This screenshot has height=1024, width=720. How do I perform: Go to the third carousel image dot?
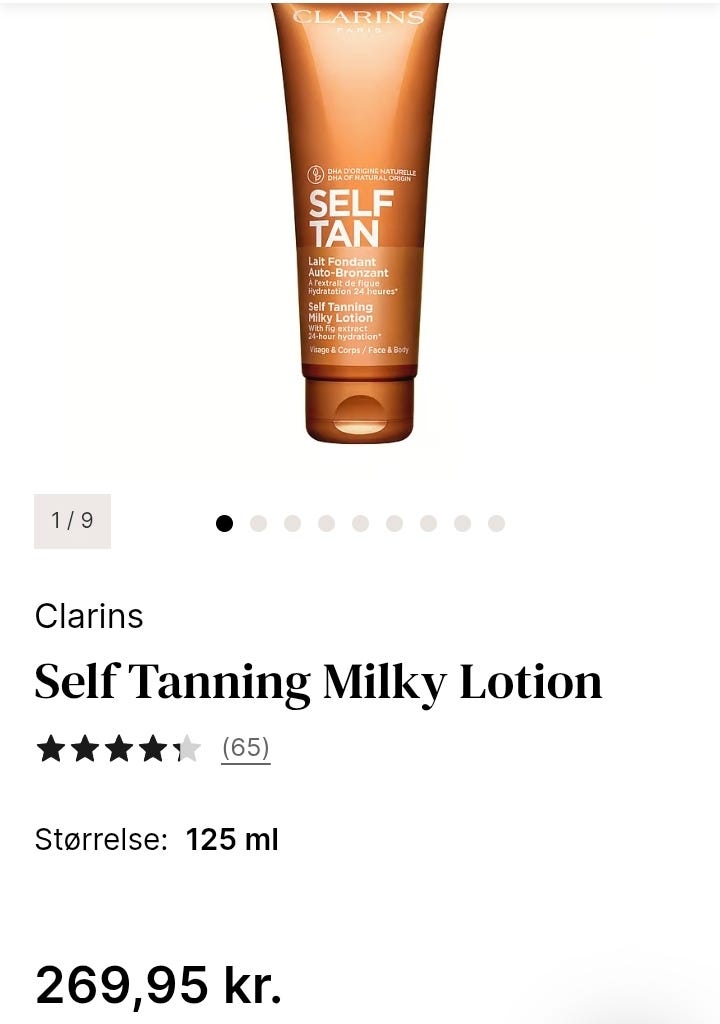292,523
